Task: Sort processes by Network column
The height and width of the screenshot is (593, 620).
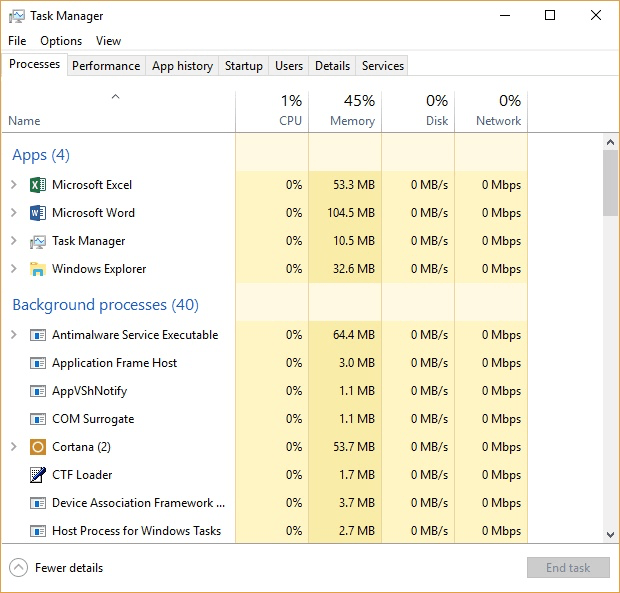Action: 491,111
